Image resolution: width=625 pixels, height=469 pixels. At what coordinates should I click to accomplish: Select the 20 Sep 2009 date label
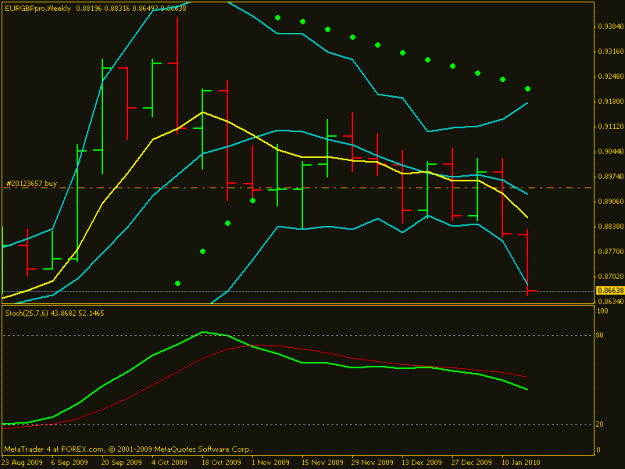(x=122, y=463)
